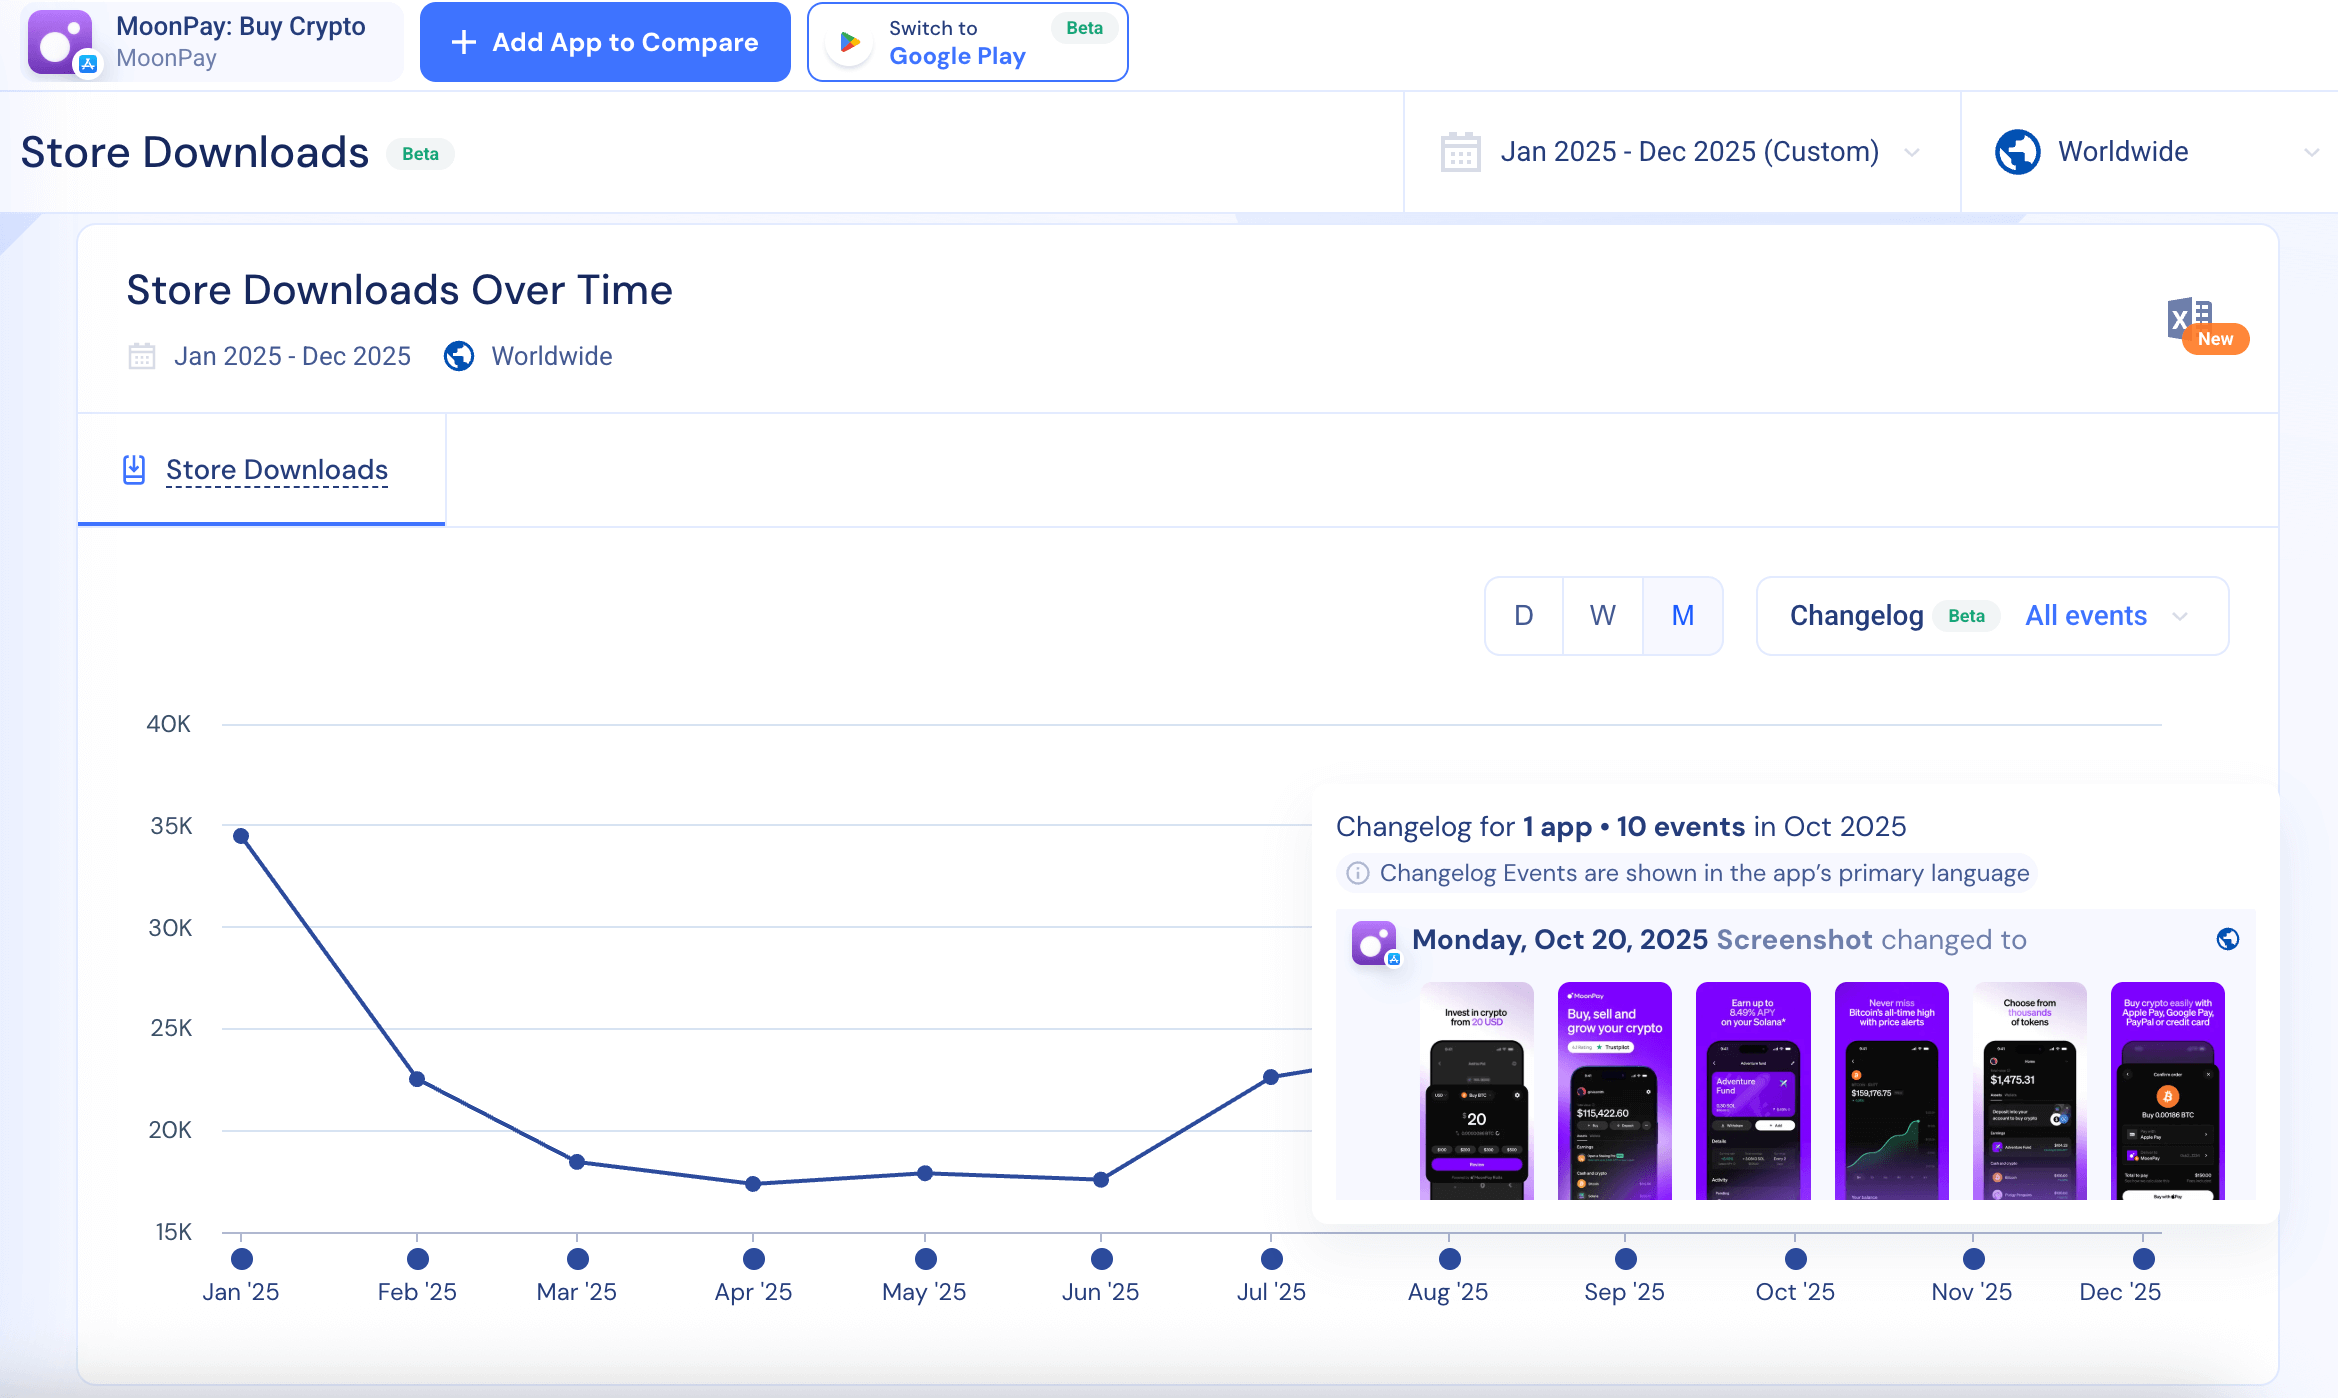Screen dimensions: 2338x1398
Task: Switch chart granularity to Weekly (W)
Action: [1602, 616]
